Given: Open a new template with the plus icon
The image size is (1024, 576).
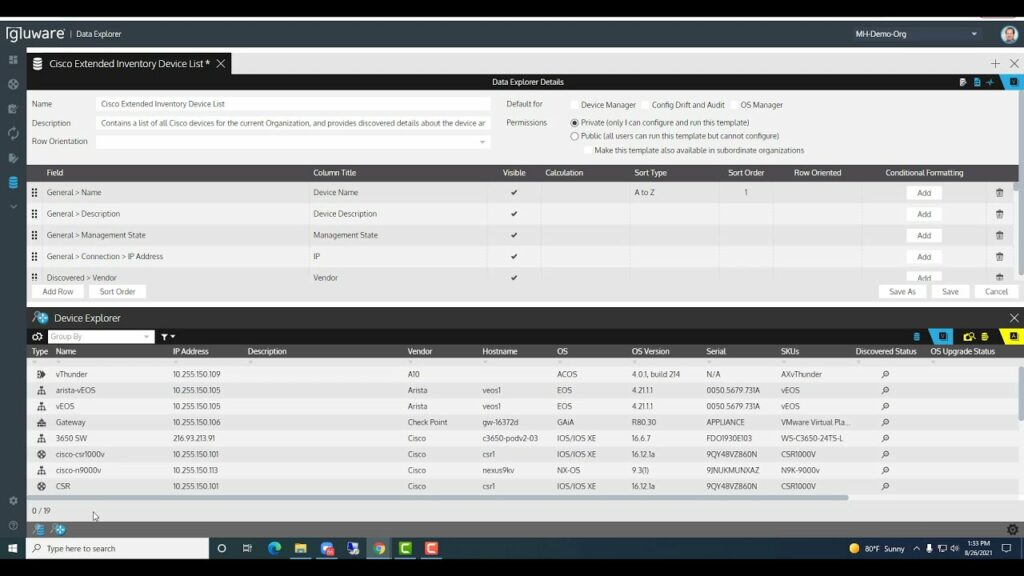Looking at the screenshot, I should 996,62.
